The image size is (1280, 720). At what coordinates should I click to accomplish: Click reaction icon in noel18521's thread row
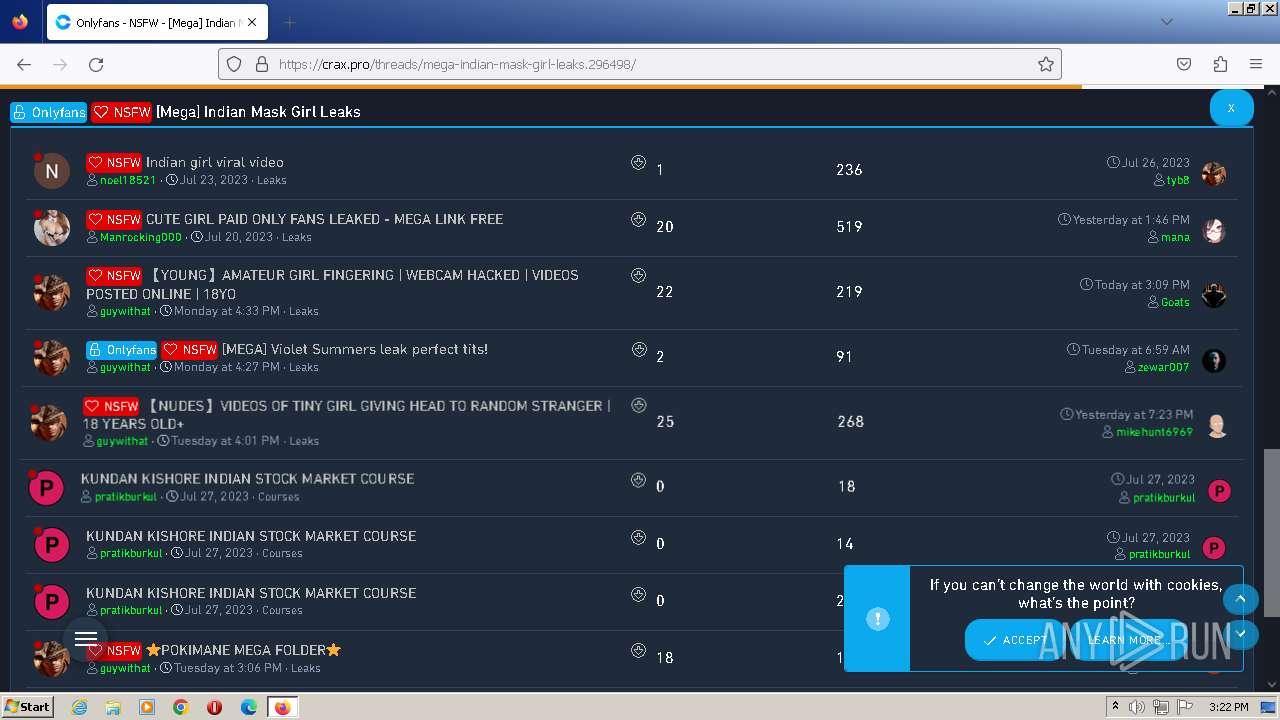(x=638, y=162)
